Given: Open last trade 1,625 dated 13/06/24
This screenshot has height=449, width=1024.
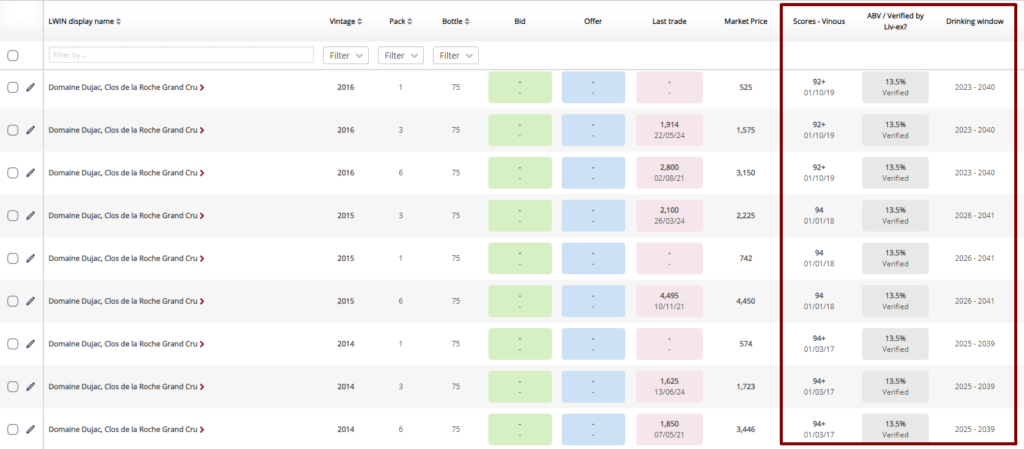Looking at the screenshot, I should pyautogui.click(x=669, y=386).
